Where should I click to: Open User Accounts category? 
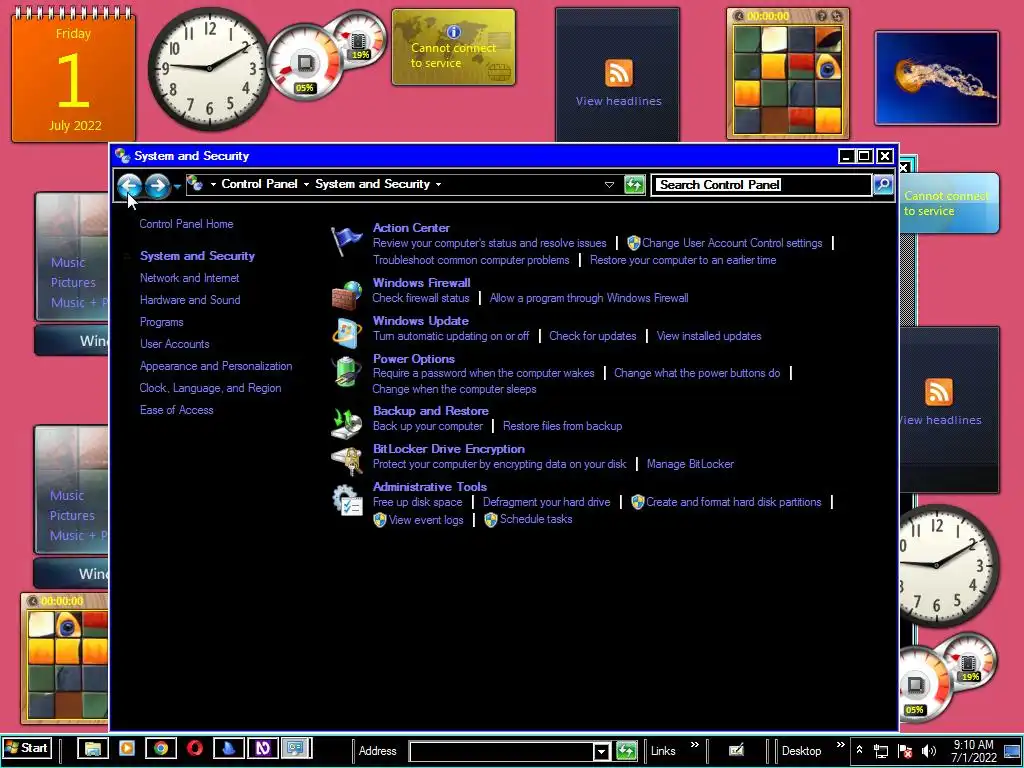point(174,344)
